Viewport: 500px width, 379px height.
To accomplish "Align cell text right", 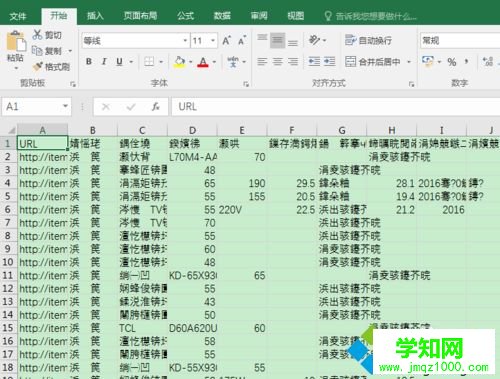I will (293, 61).
